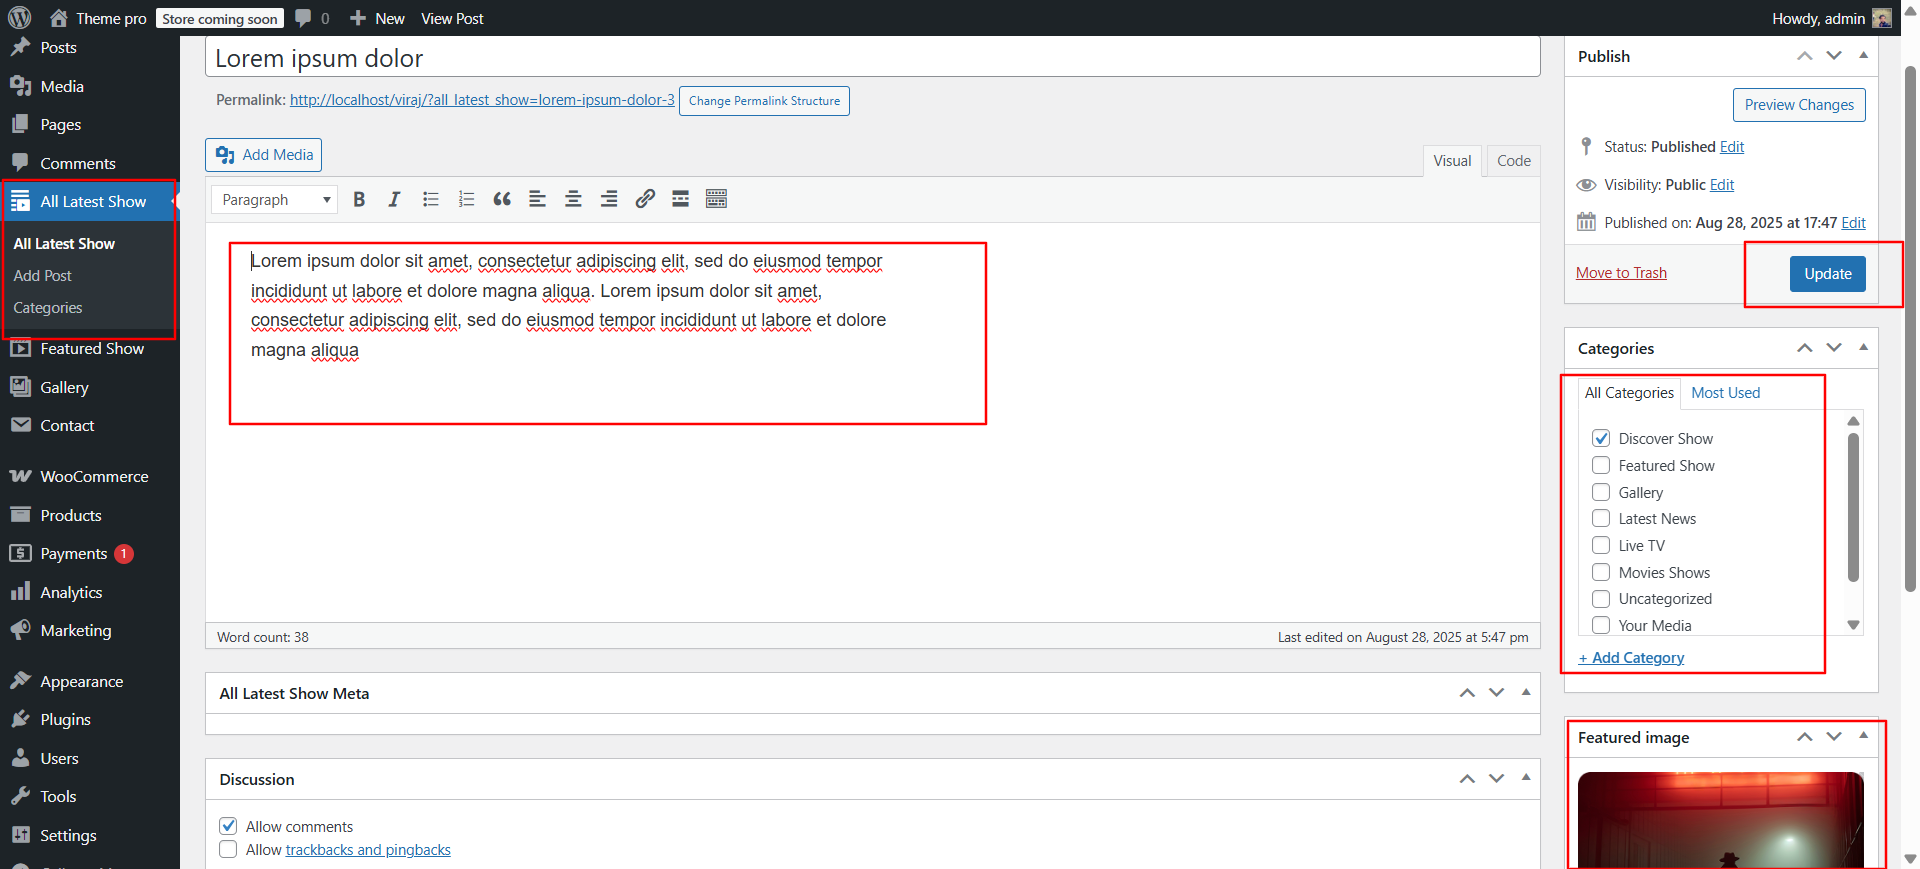Insert a bulleted list

click(x=431, y=200)
